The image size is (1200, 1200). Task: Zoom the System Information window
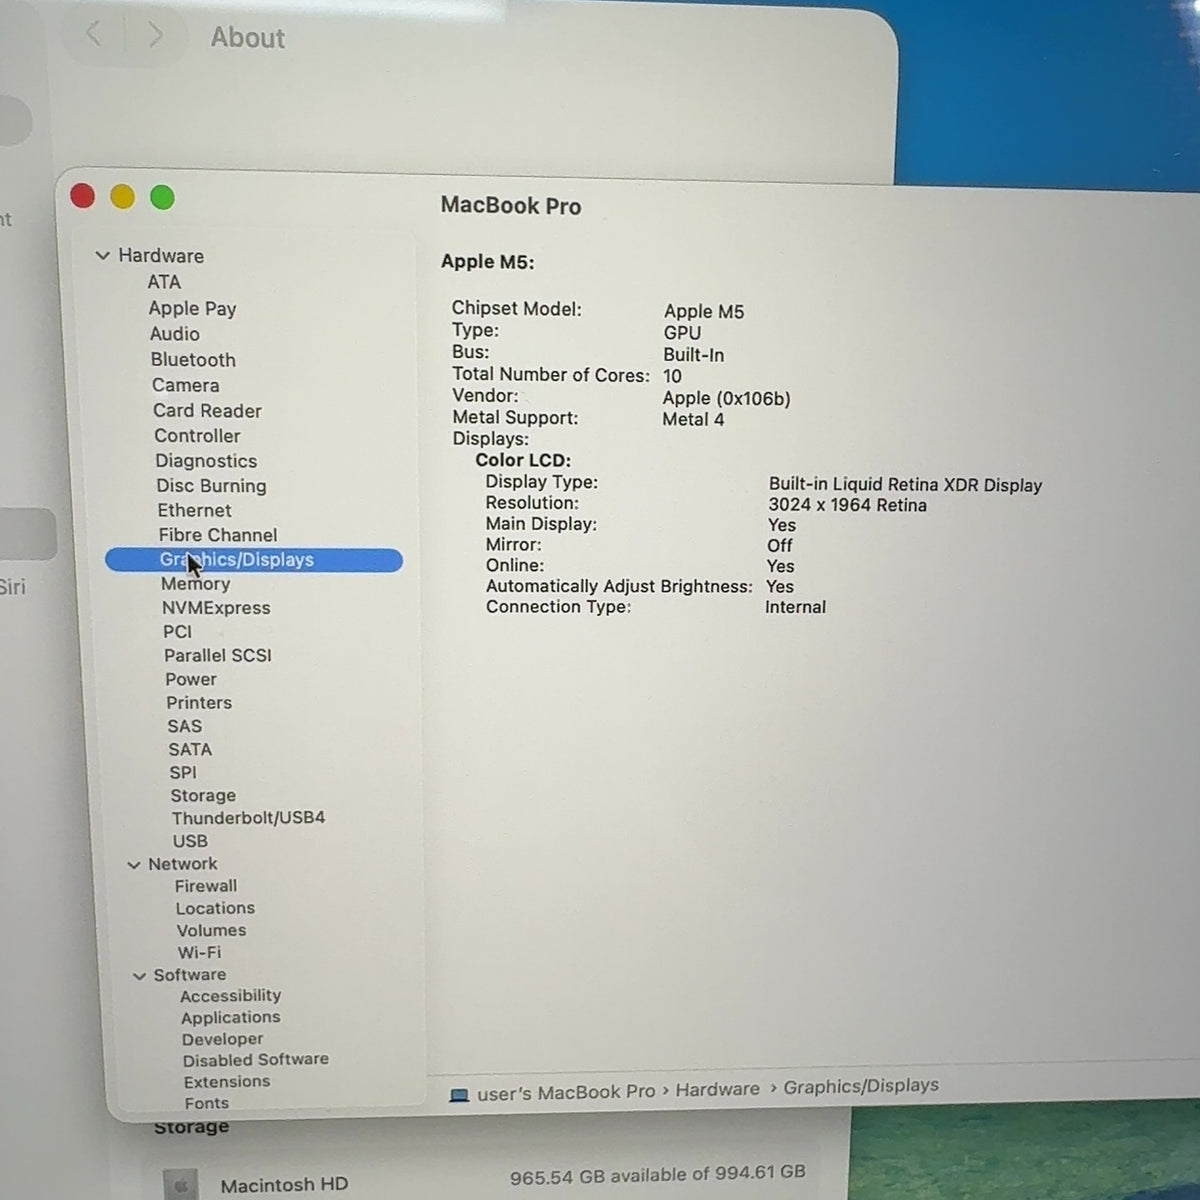[x=162, y=198]
